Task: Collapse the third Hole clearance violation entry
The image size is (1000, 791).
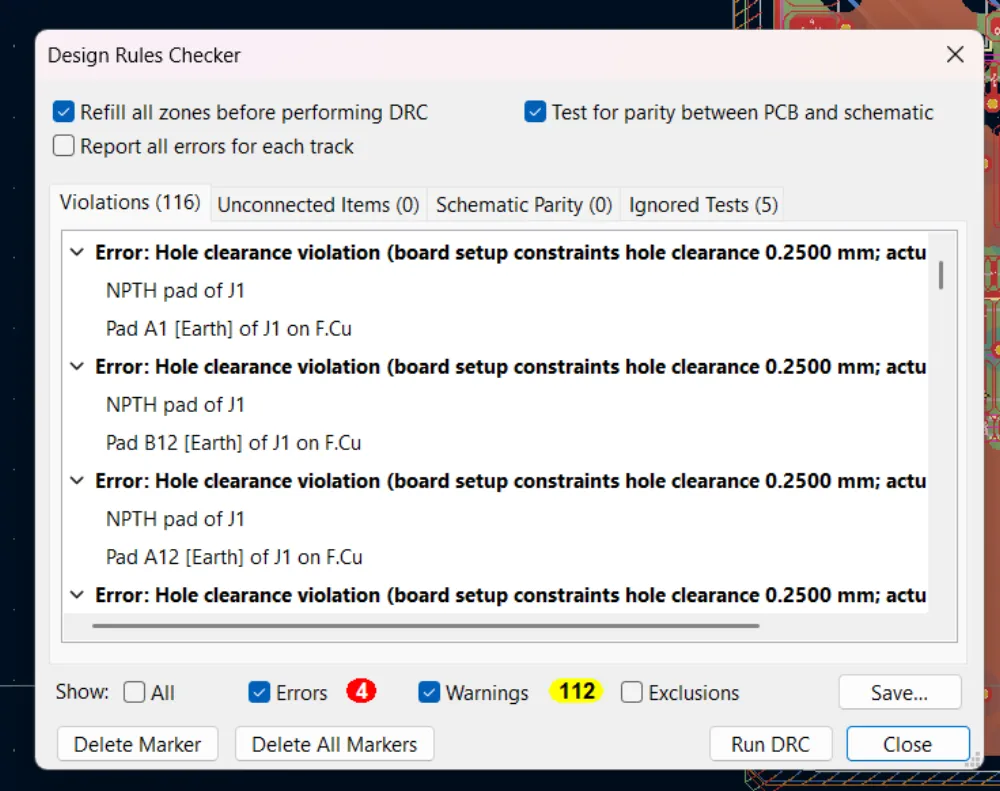Action: (77, 481)
